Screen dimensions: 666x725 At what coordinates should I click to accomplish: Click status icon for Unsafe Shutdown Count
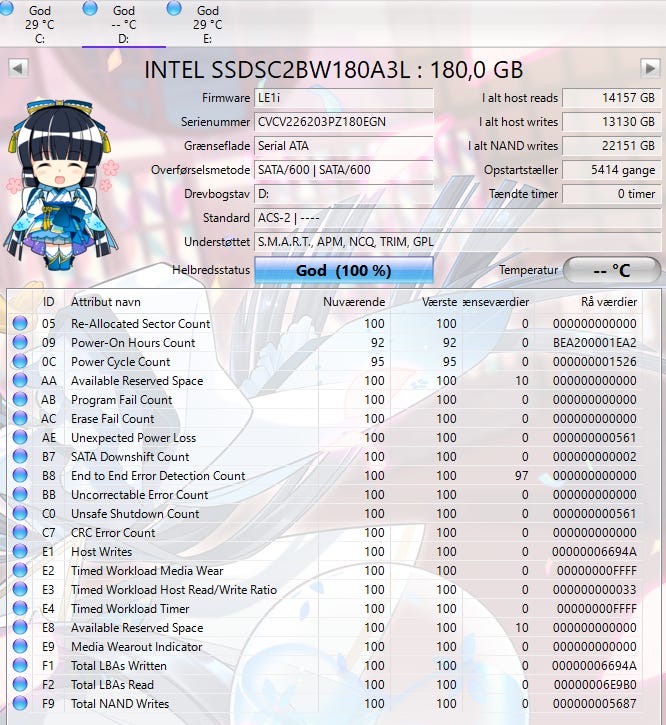(20, 513)
